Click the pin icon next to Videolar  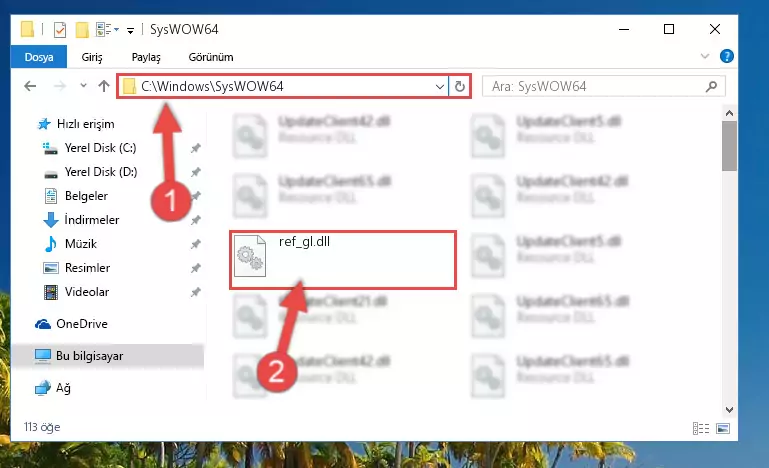196,292
